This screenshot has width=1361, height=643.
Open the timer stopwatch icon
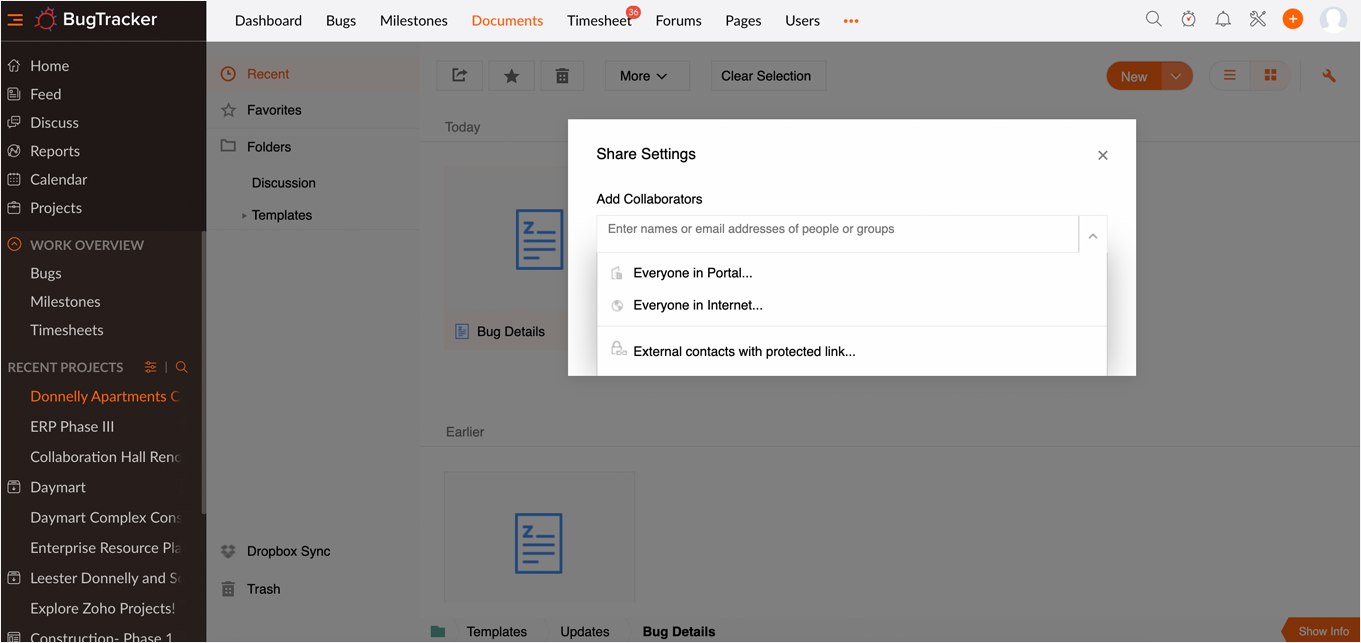(1188, 19)
